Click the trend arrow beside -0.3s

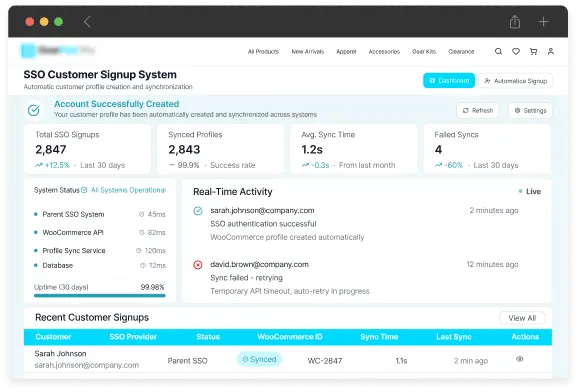point(305,165)
